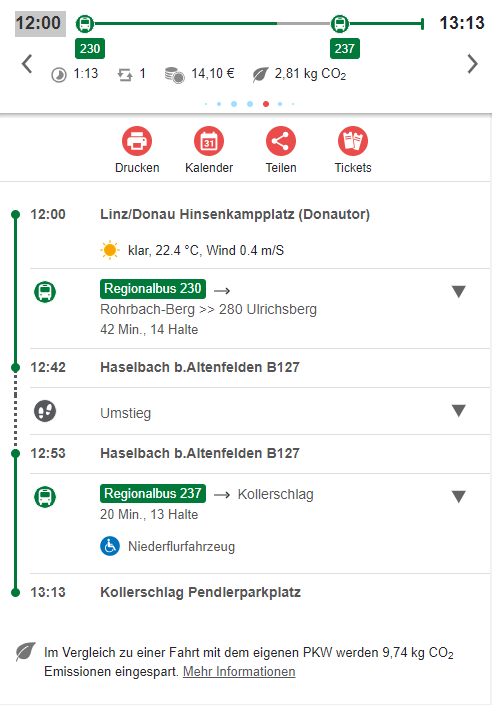492x705 pixels.
Task: Open the Mehr Informationen link
Action: (x=239, y=671)
